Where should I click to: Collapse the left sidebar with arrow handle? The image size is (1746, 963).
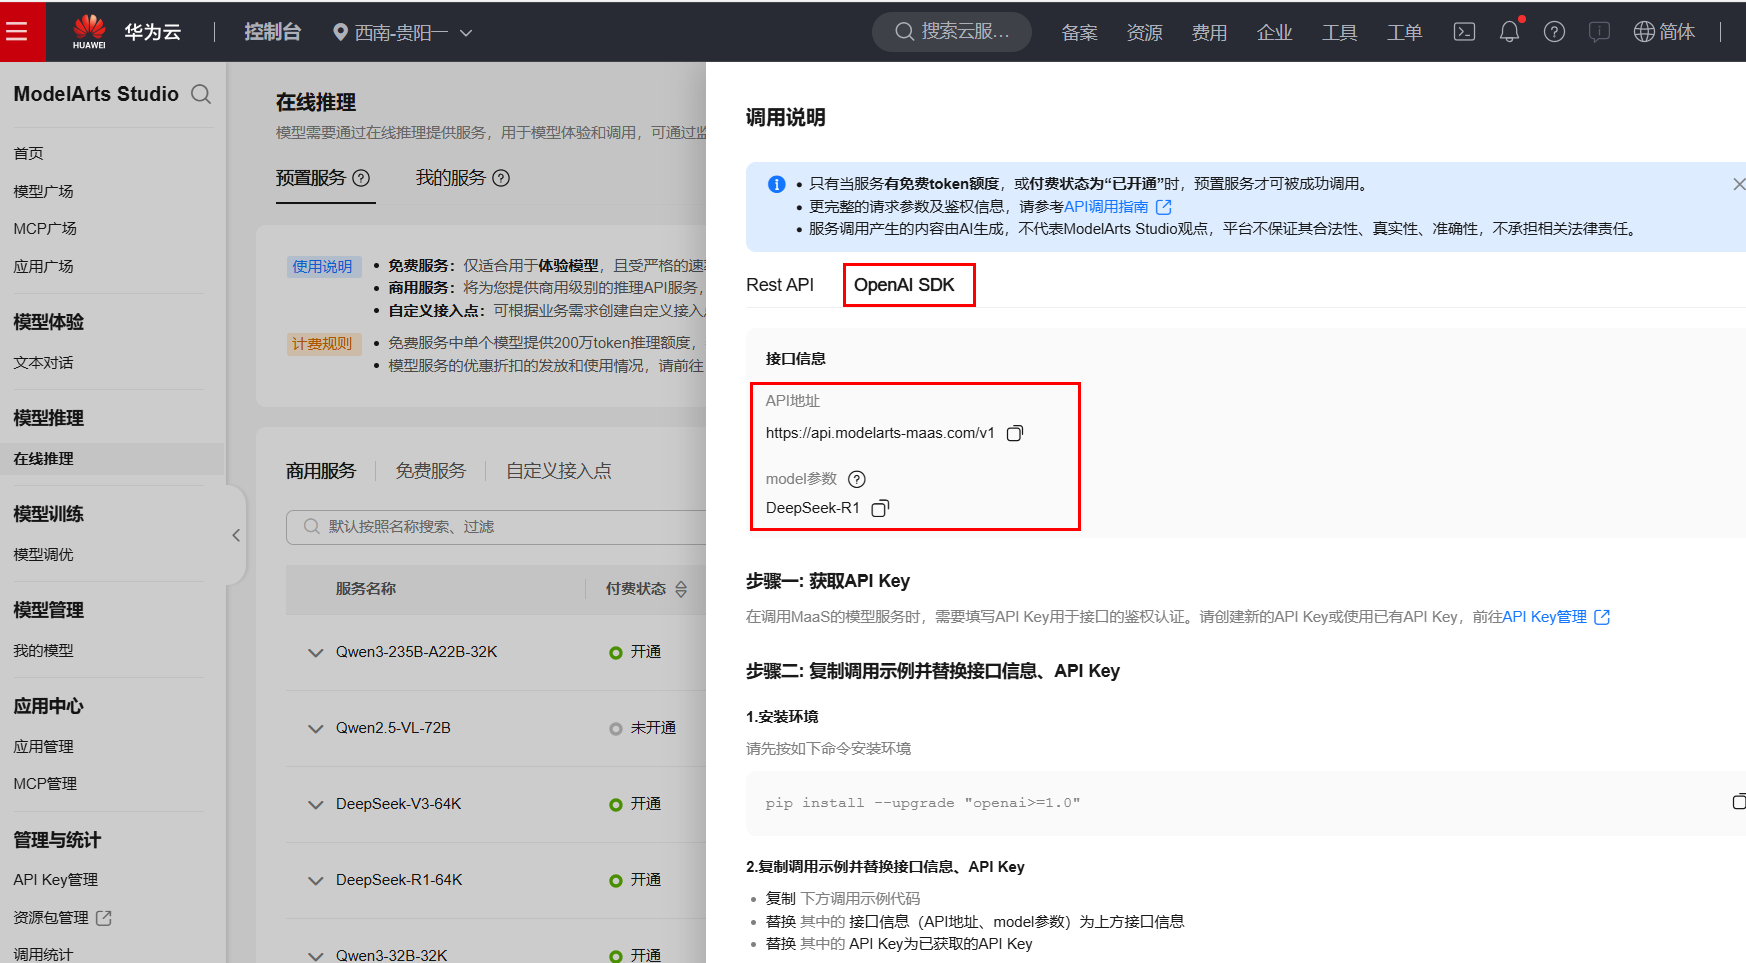pos(236,535)
